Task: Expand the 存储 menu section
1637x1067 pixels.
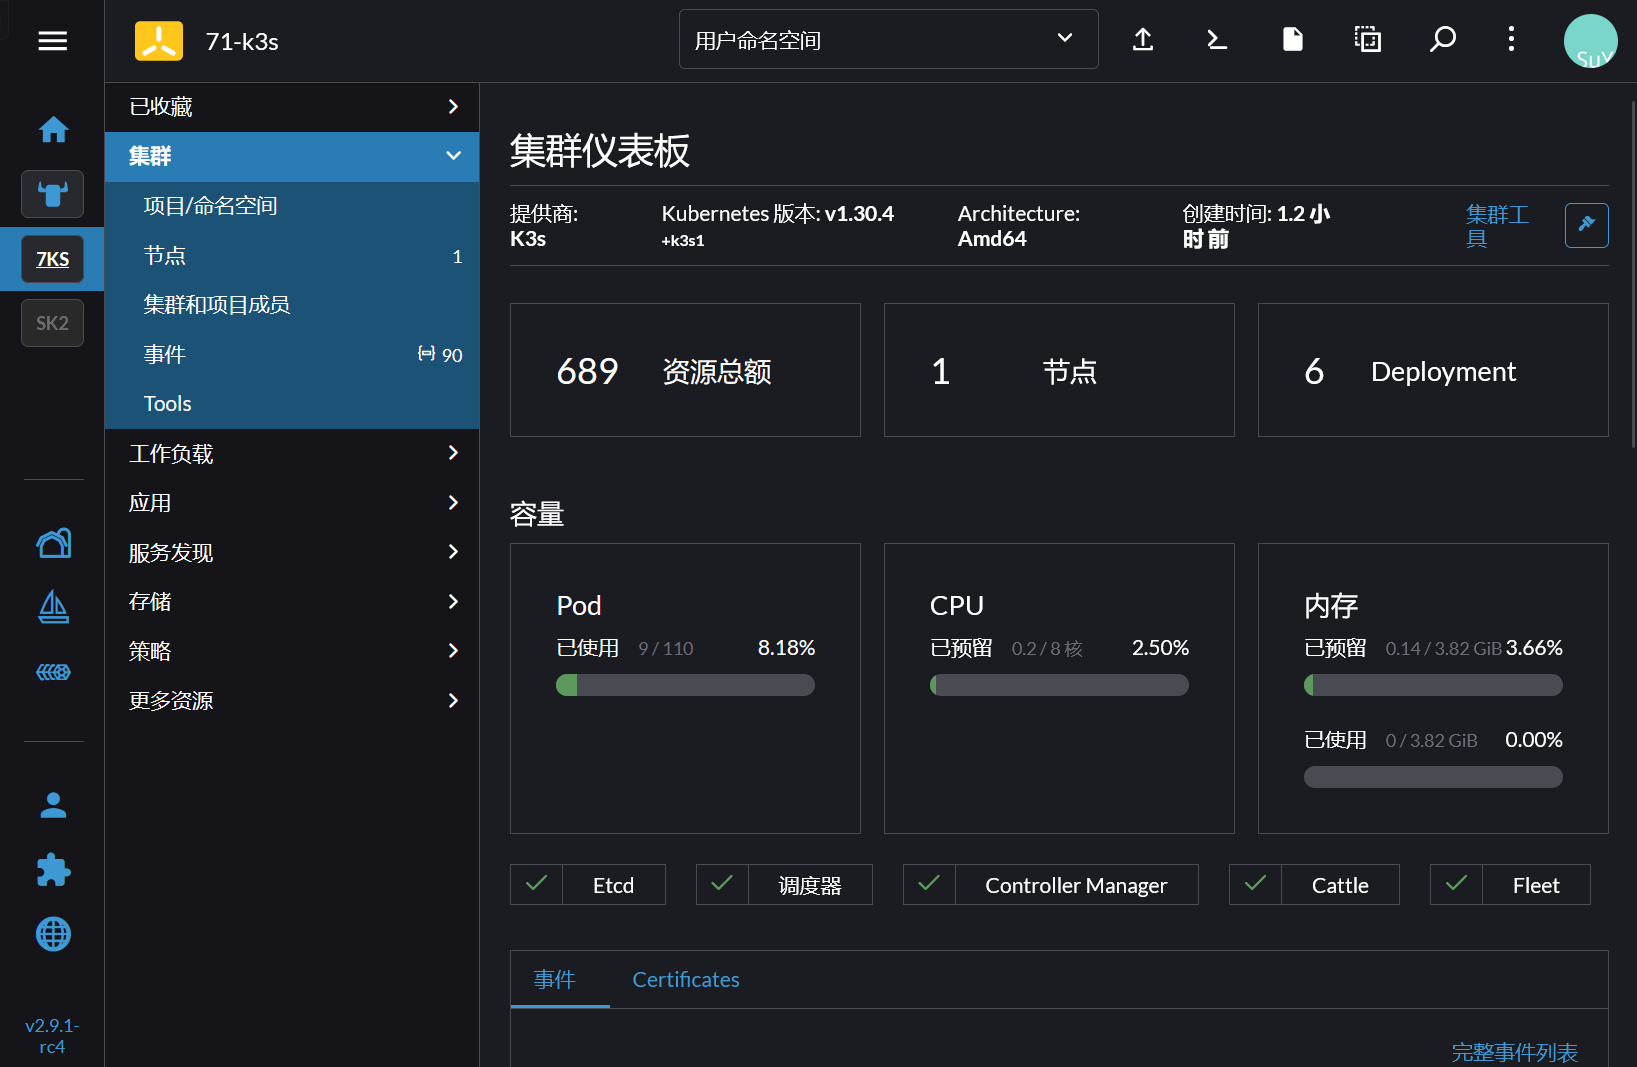Action: click(292, 602)
